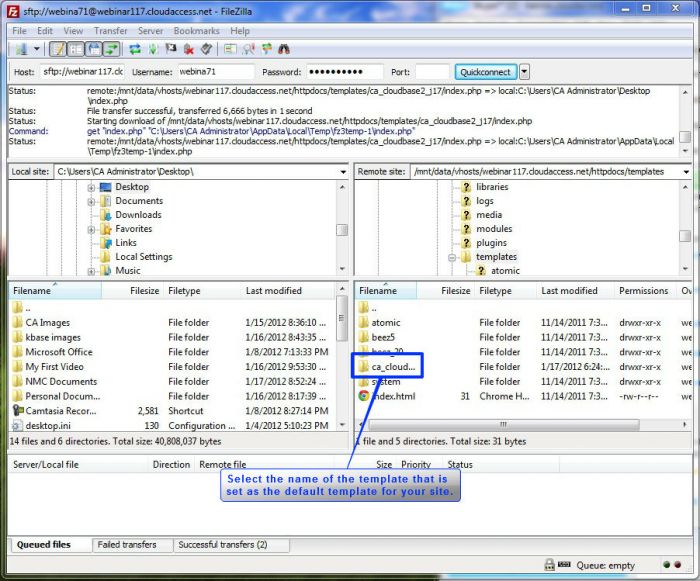Image resolution: width=700 pixels, height=581 pixels.
Task: Expand the Desktop tree node
Action: (91, 188)
